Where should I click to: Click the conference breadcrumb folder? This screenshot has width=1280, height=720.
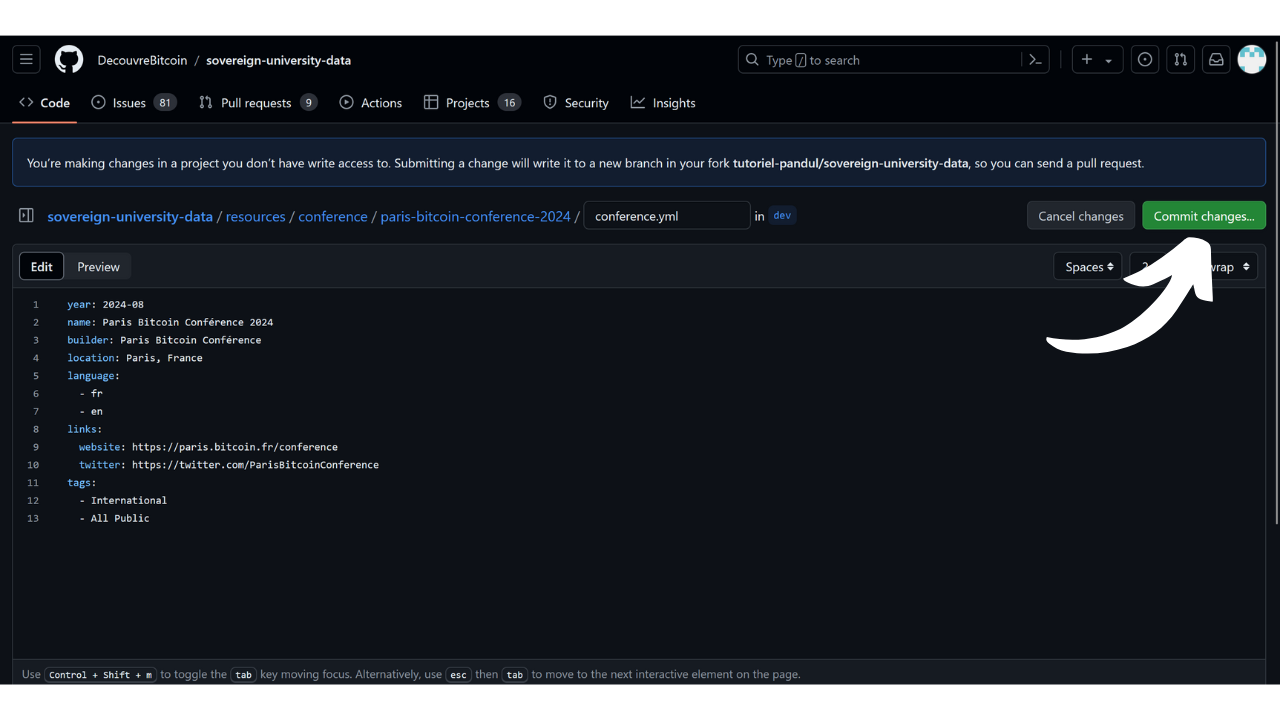pyautogui.click(x=333, y=216)
